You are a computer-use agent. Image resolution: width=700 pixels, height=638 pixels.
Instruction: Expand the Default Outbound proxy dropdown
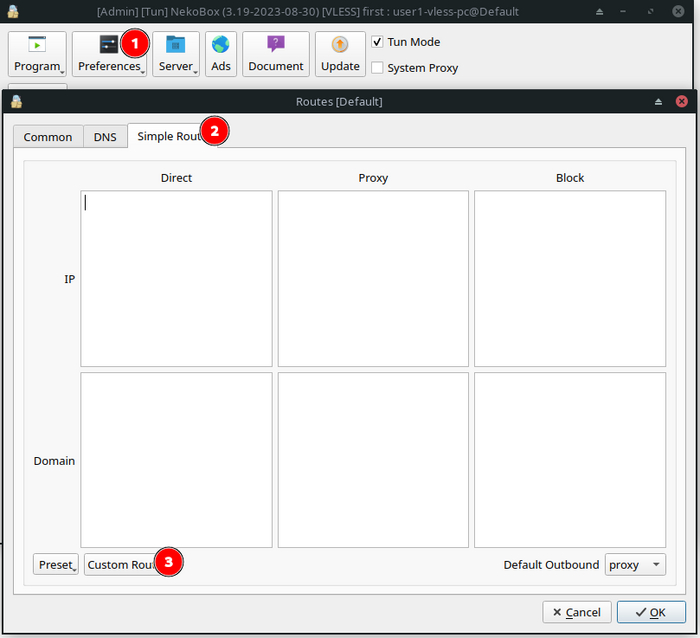635,565
